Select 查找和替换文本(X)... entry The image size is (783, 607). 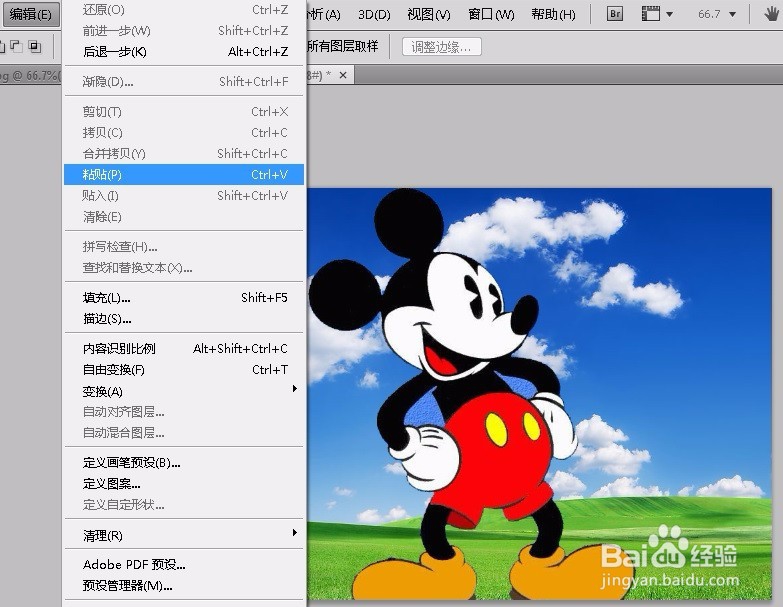coord(184,268)
